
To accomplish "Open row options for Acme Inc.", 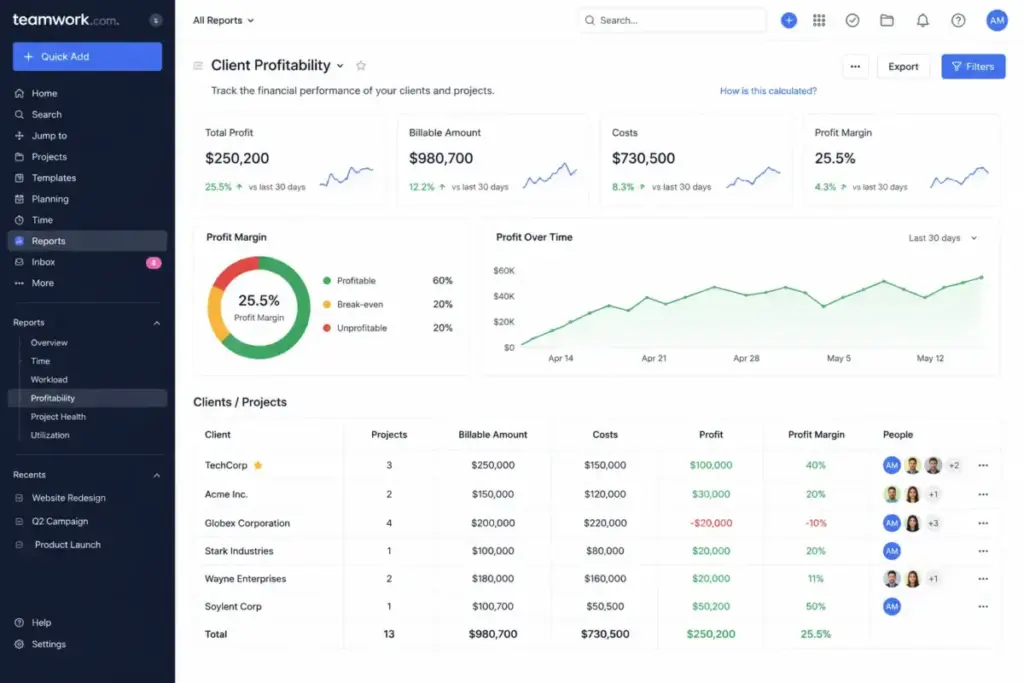I will pyautogui.click(x=983, y=494).
